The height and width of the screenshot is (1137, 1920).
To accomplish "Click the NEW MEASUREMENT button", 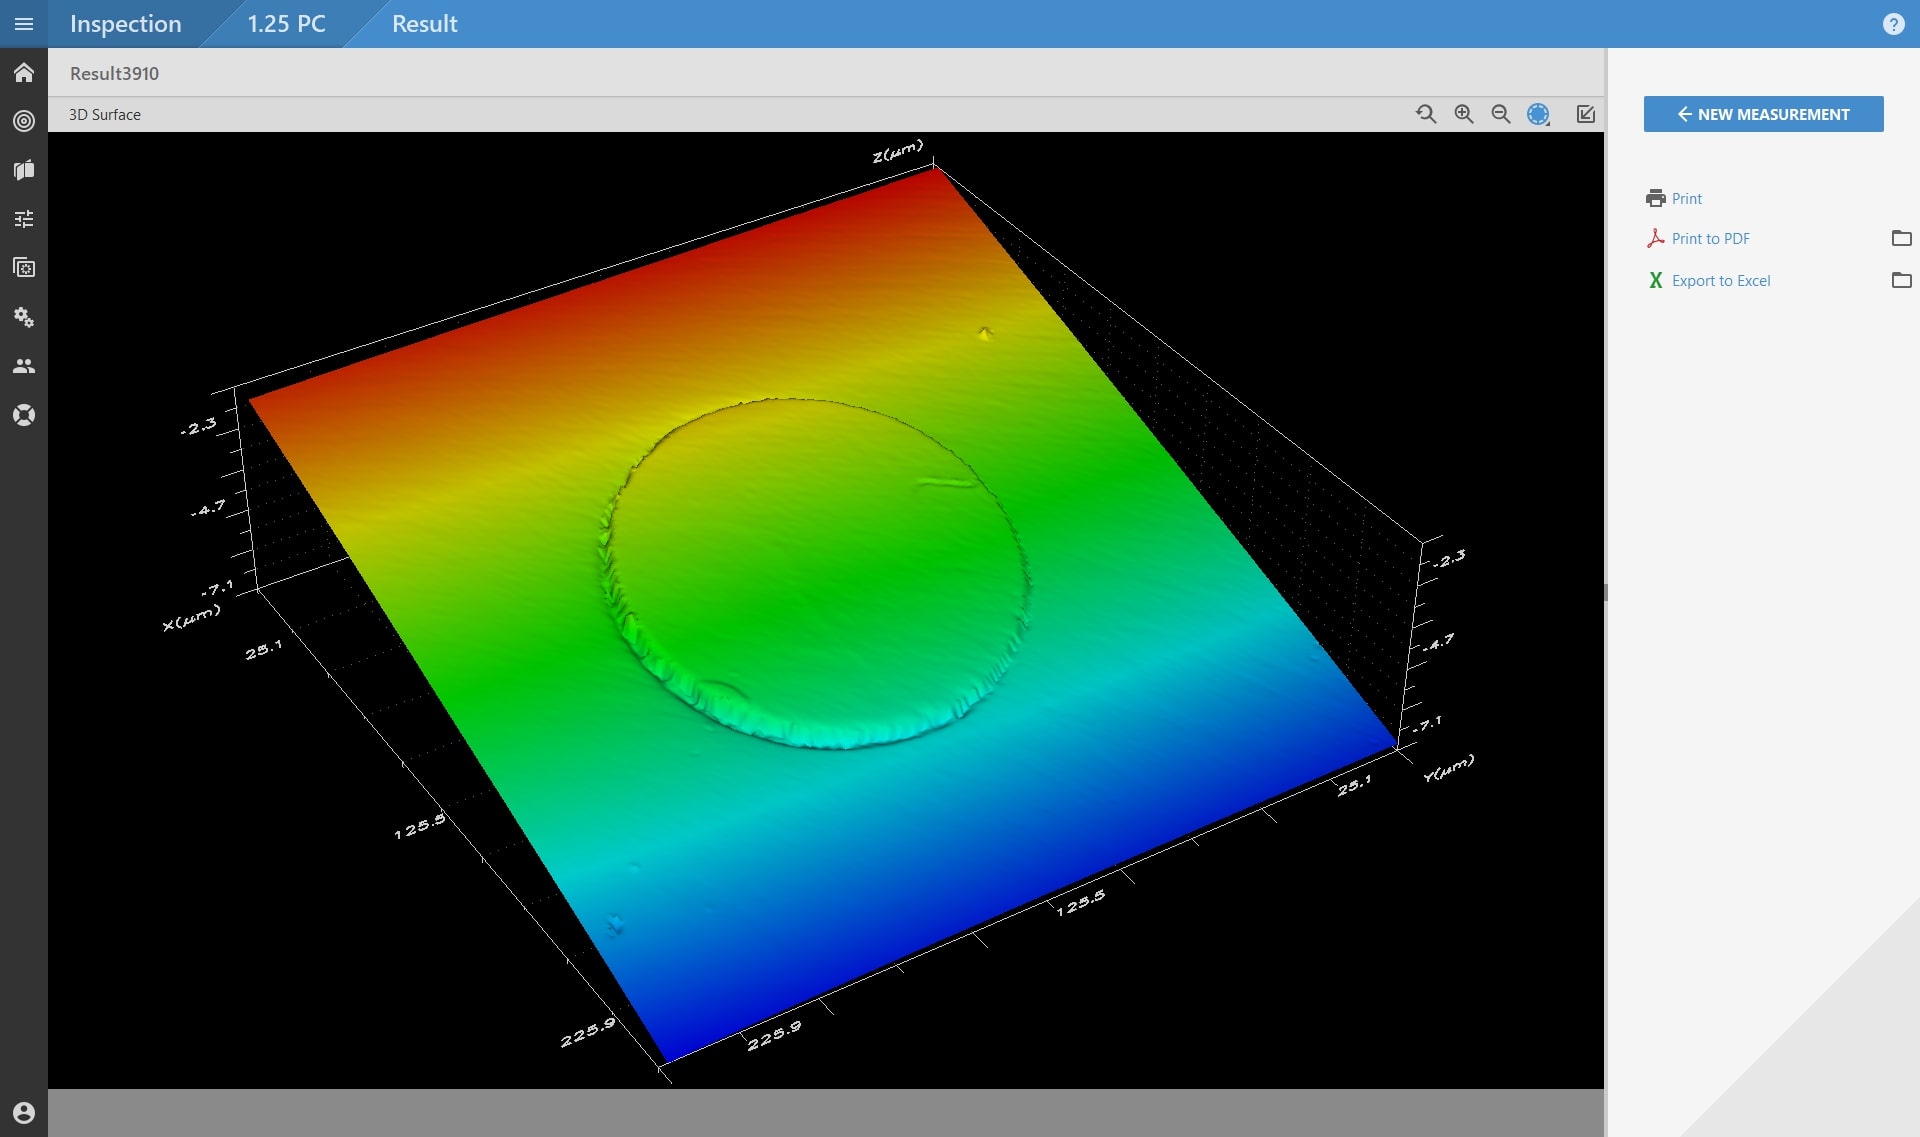I will pos(1762,114).
